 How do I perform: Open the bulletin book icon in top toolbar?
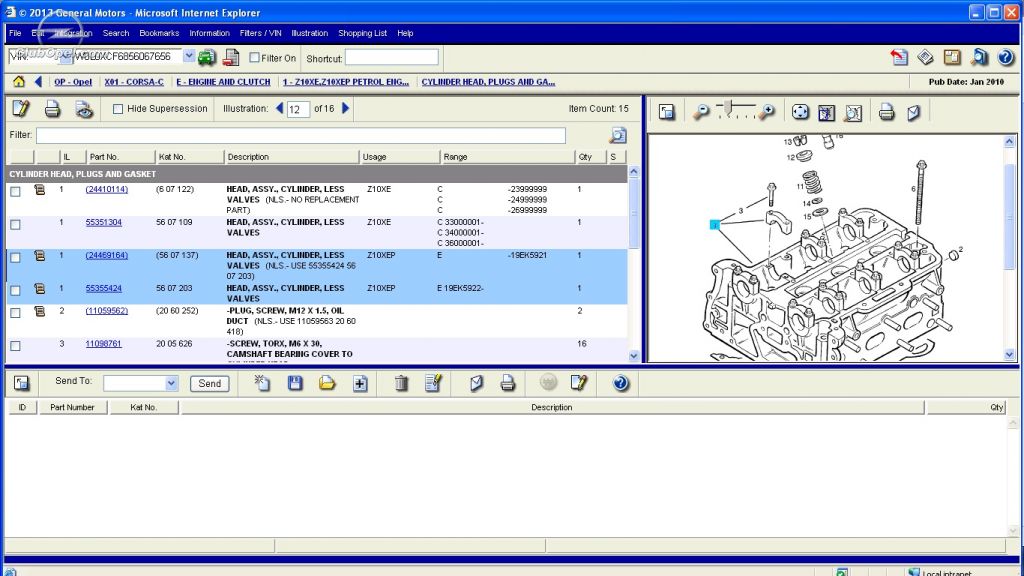pyautogui.click(x=925, y=57)
